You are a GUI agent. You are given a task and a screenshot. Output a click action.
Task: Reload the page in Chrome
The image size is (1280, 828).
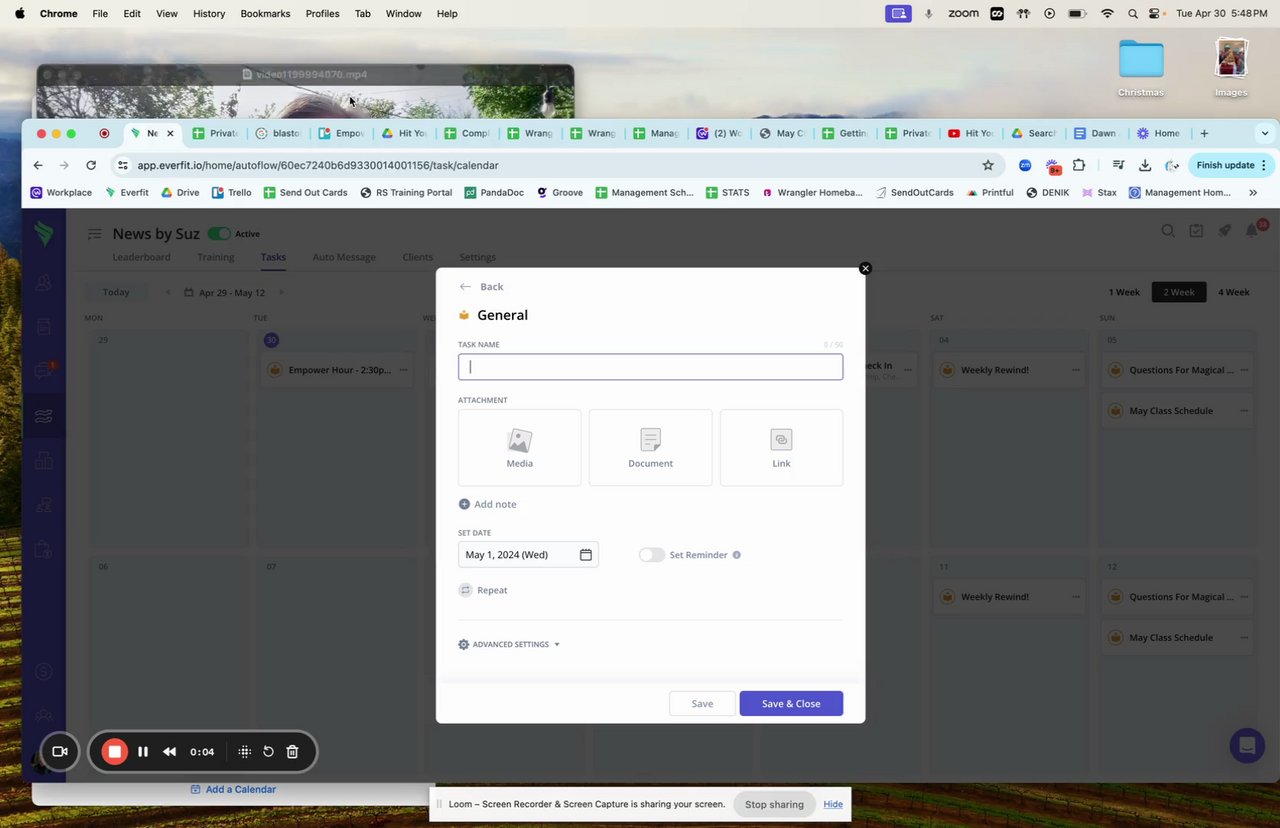point(91,165)
